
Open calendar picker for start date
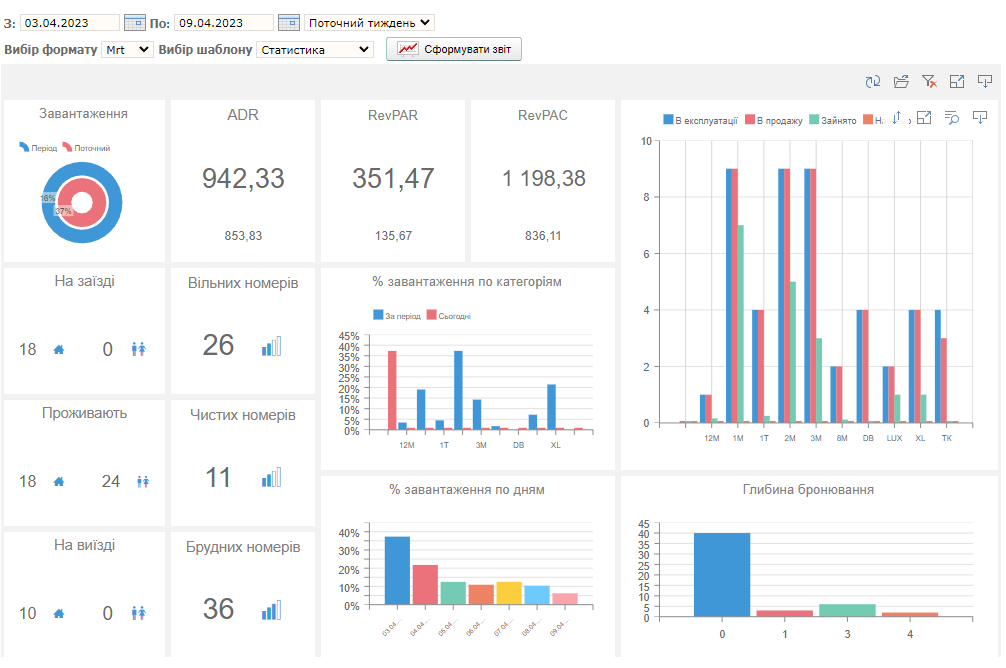(x=134, y=22)
